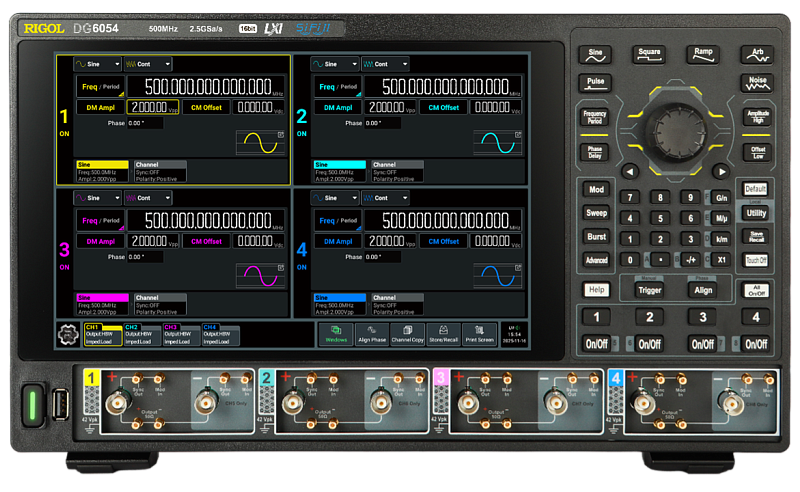Tap the k/m unit key

(x=721, y=239)
